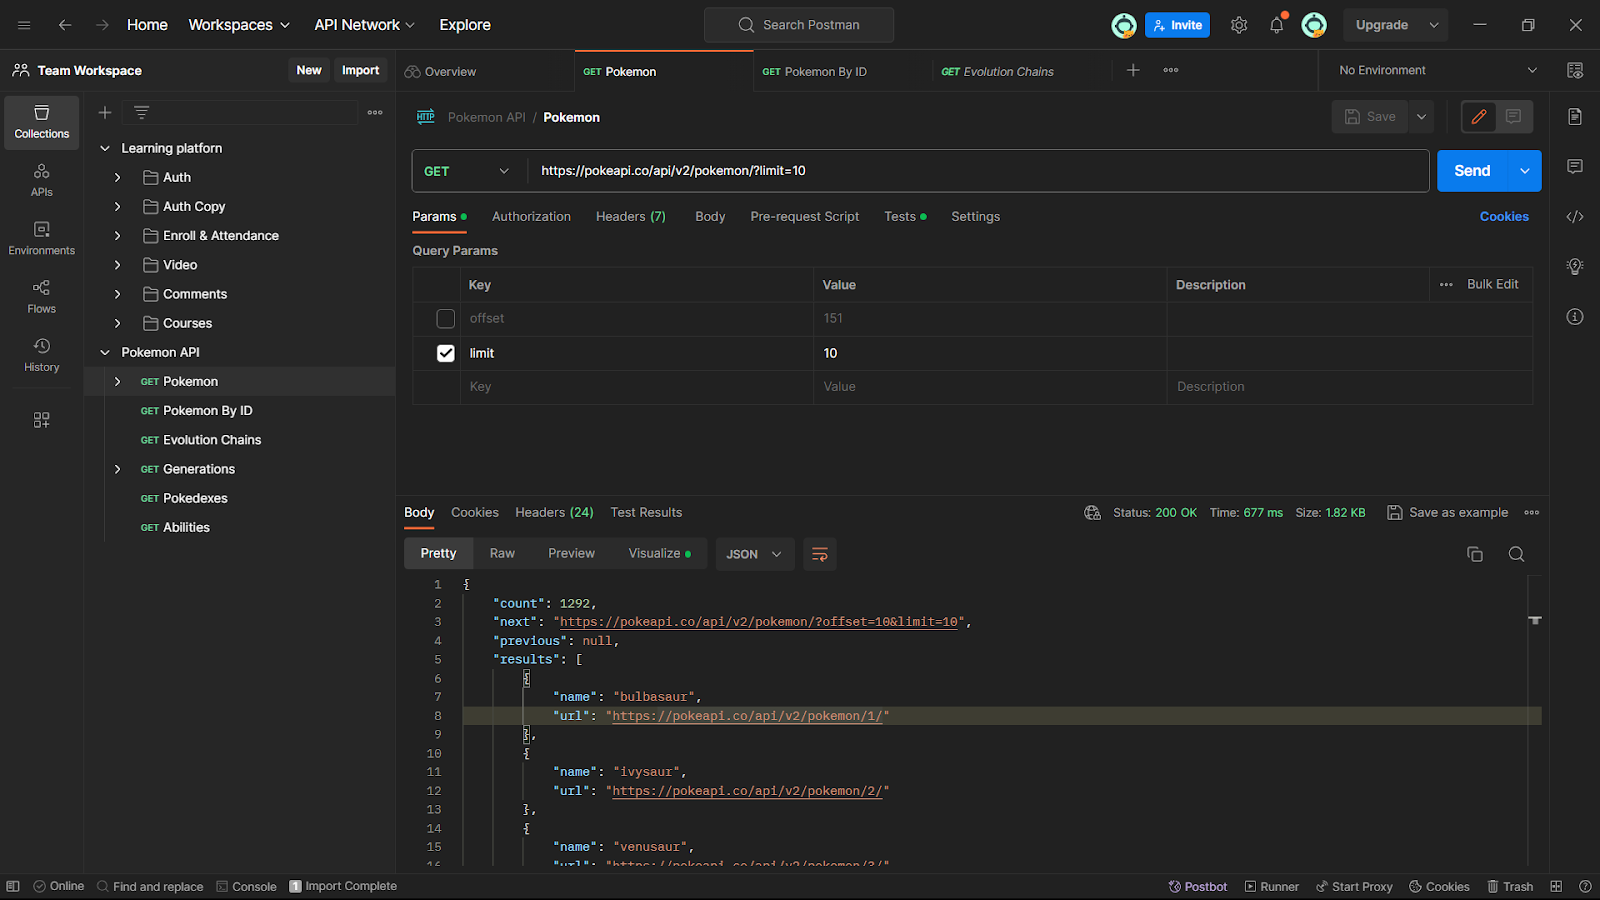Viewport: 1600px width, 900px height.
Task: Click the Send button
Action: [1472, 171]
